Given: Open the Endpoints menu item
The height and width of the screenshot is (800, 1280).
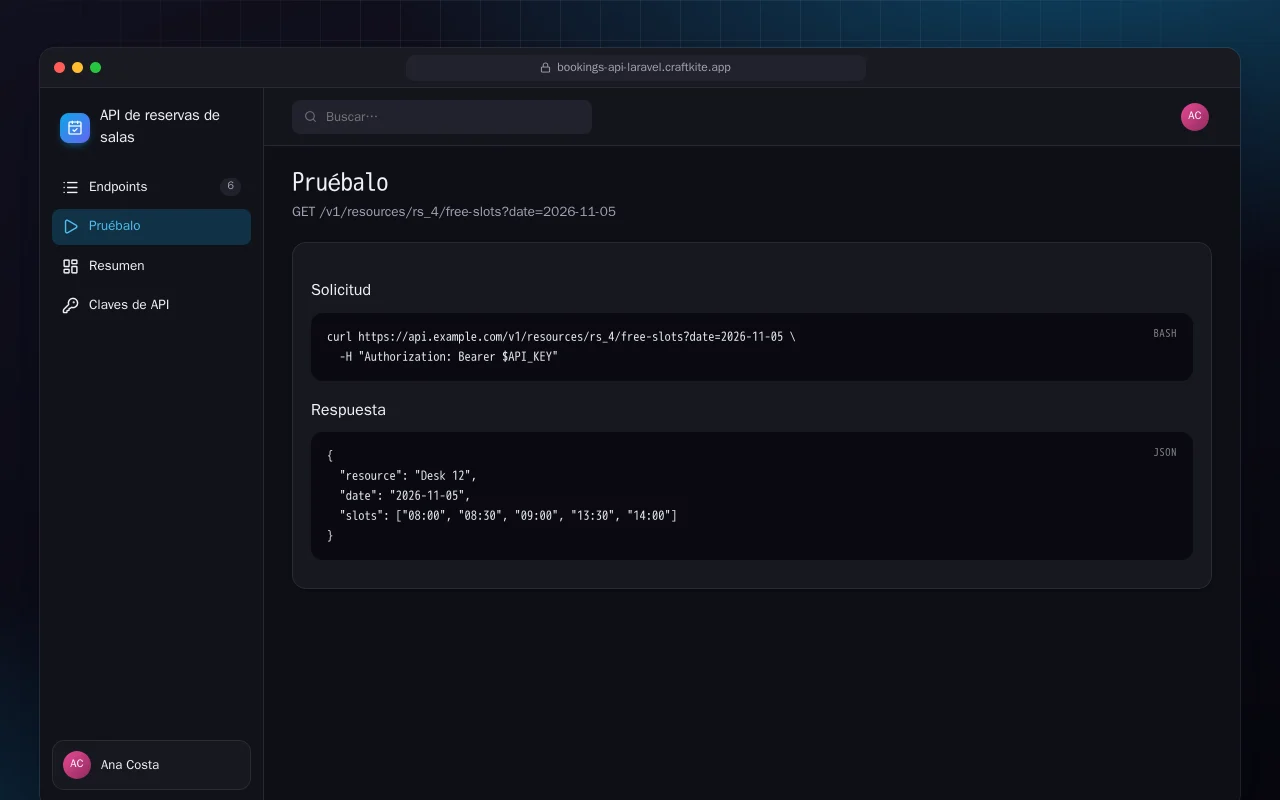Looking at the screenshot, I should point(151,187).
